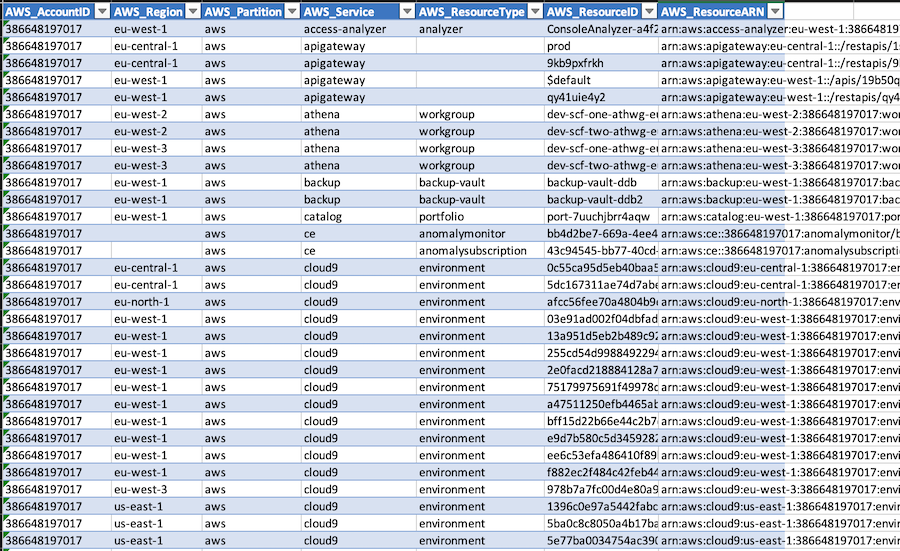Open the AWS_ResourceType filter dropdown

tap(535, 11)
